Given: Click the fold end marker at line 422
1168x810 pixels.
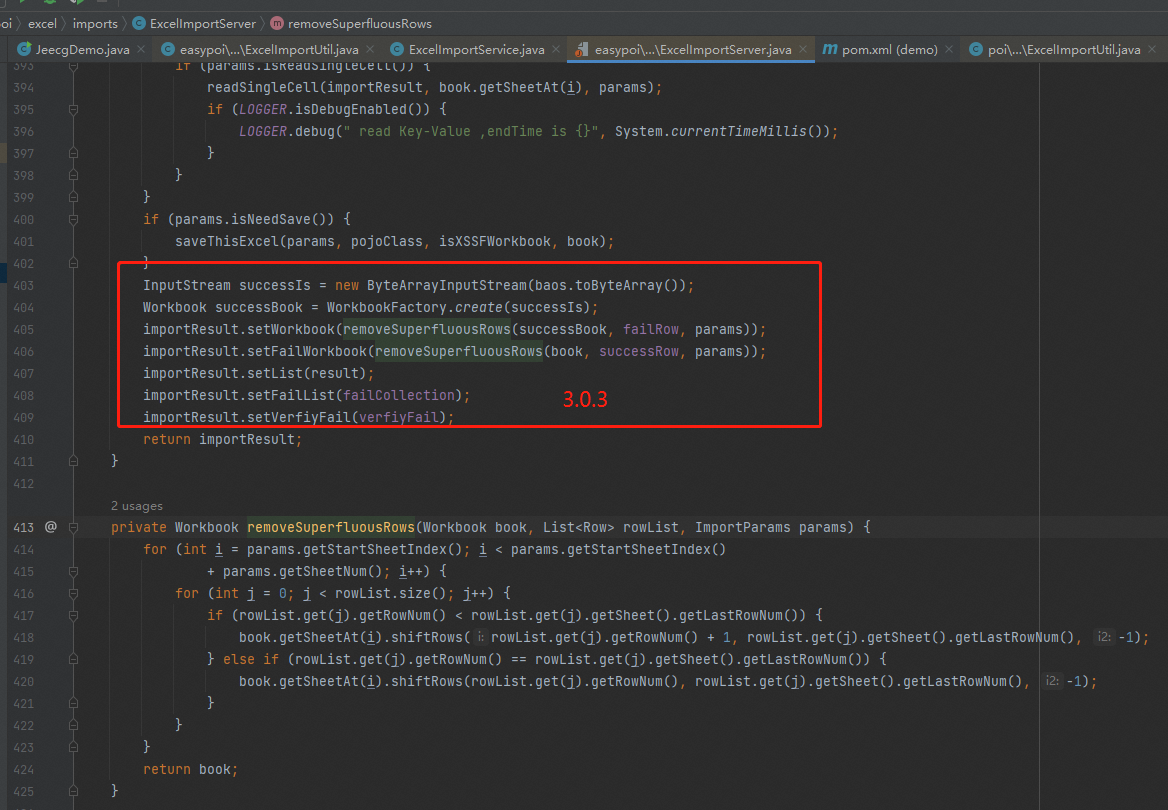Looking at the screenshot, I should (x=73, y=725).
